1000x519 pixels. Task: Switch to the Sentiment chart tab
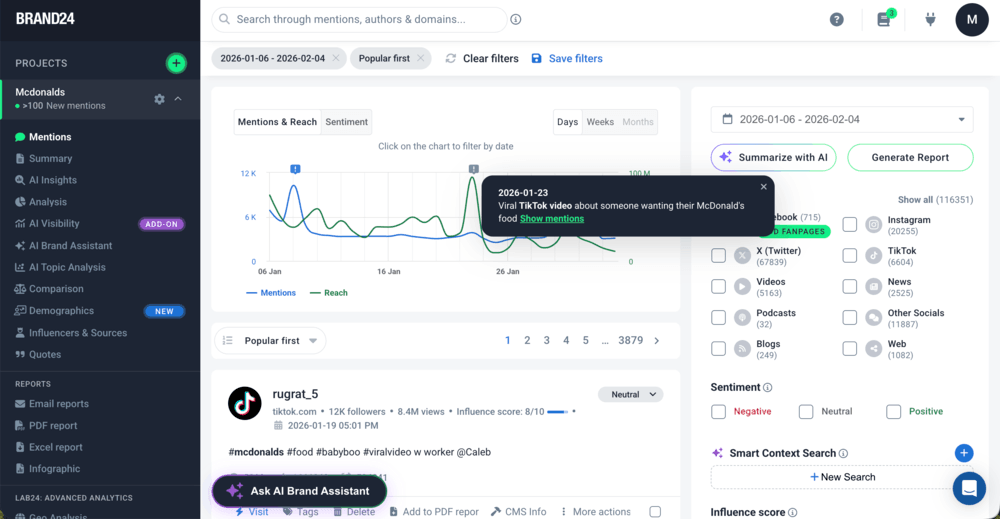click(346, 122)
